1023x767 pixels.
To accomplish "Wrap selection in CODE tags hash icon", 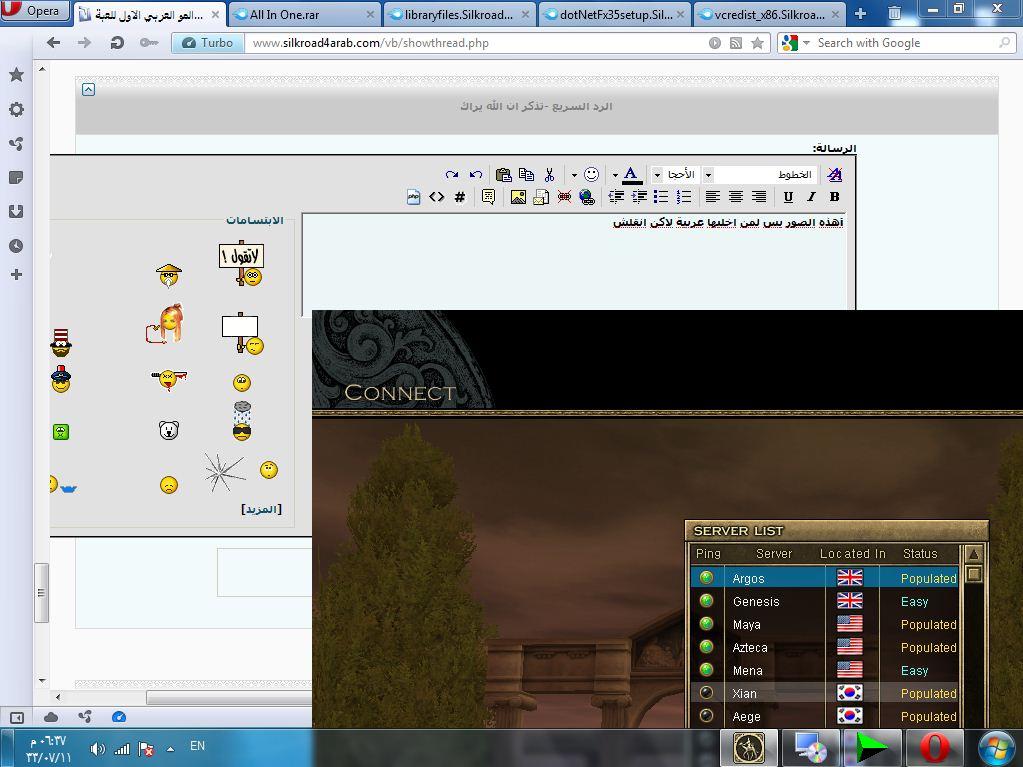I will [x=459, y=197].
